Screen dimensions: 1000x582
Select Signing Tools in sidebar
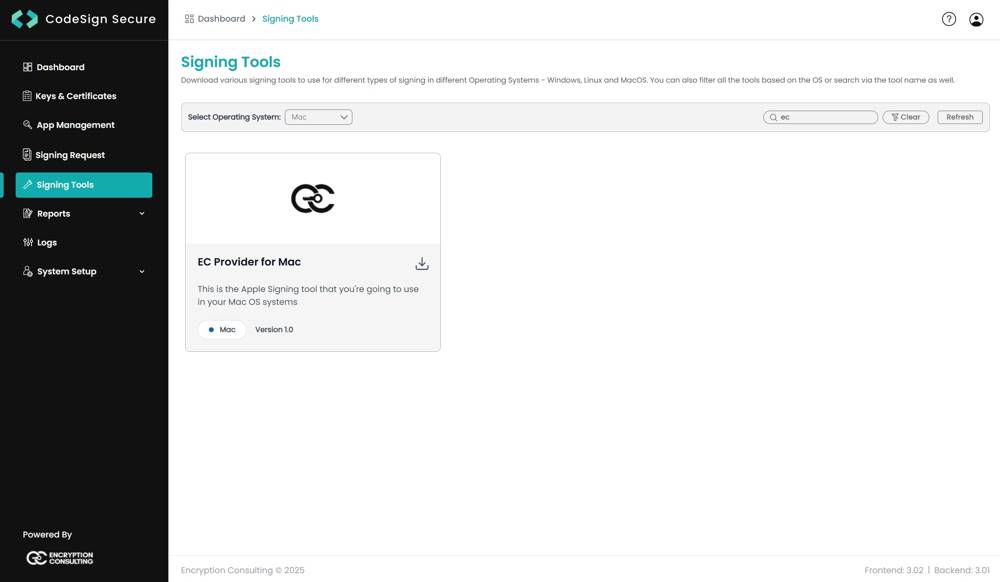point(84,185)
